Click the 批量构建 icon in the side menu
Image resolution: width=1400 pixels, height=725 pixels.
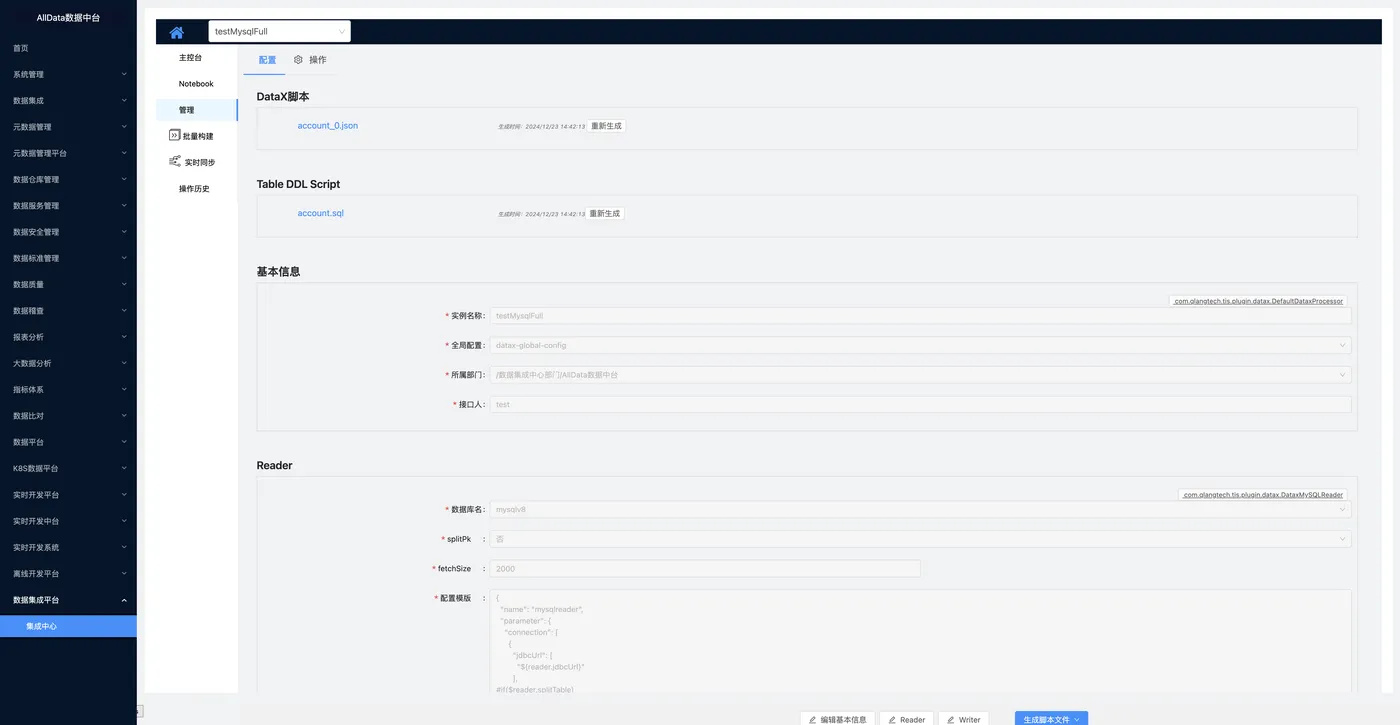pos(174,135)
